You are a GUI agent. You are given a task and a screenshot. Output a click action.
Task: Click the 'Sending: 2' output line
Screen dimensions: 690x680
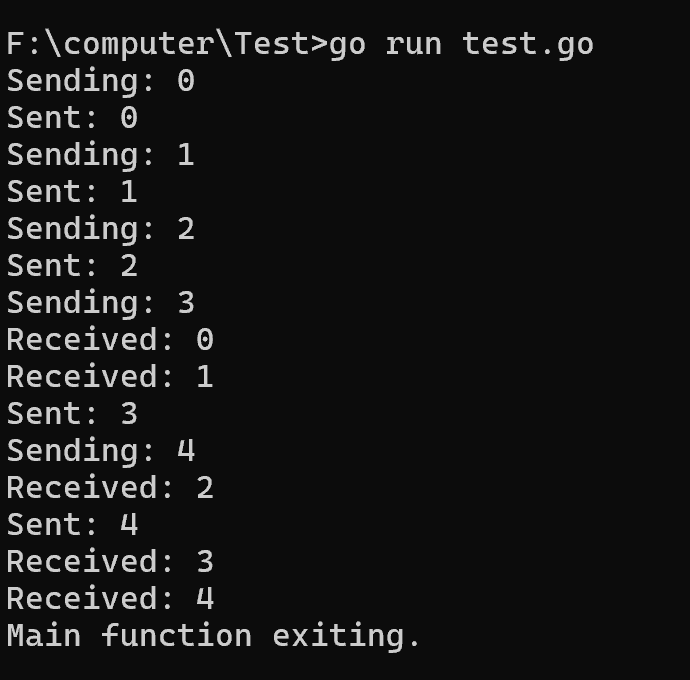[x=100, y=229]
